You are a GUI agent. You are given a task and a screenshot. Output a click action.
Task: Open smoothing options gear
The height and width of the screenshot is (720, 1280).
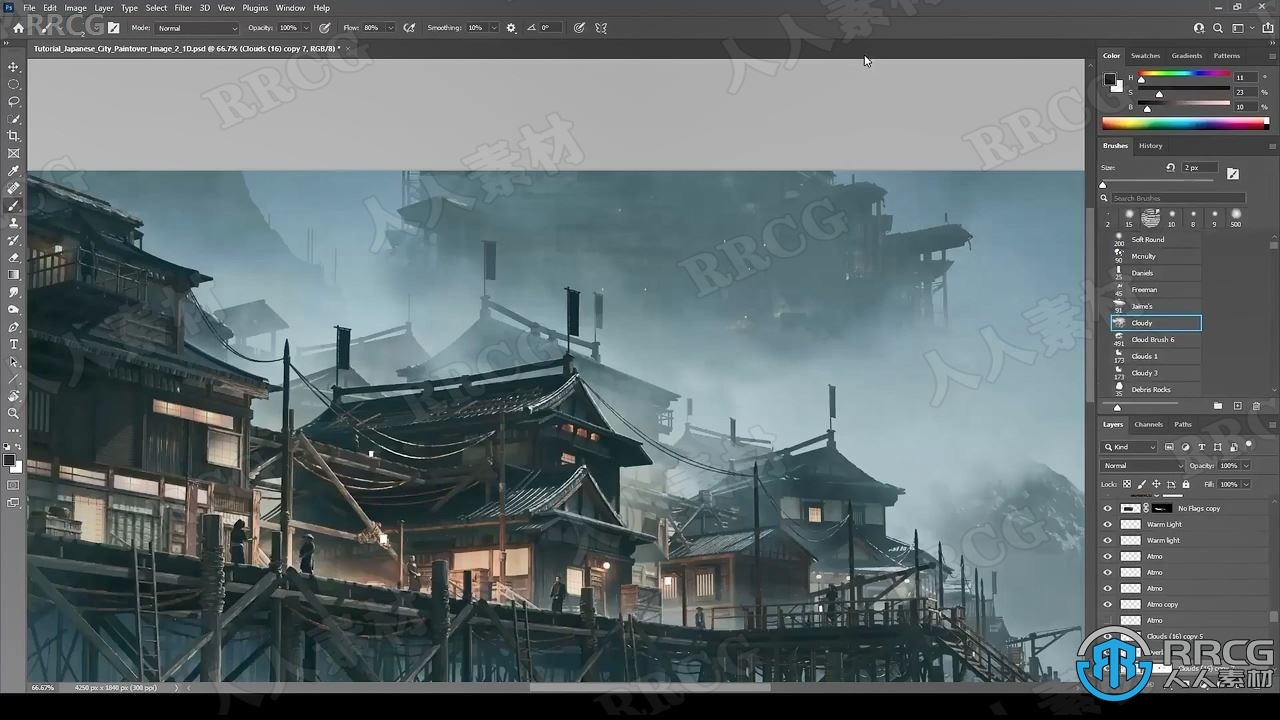(x=511, y=28)
